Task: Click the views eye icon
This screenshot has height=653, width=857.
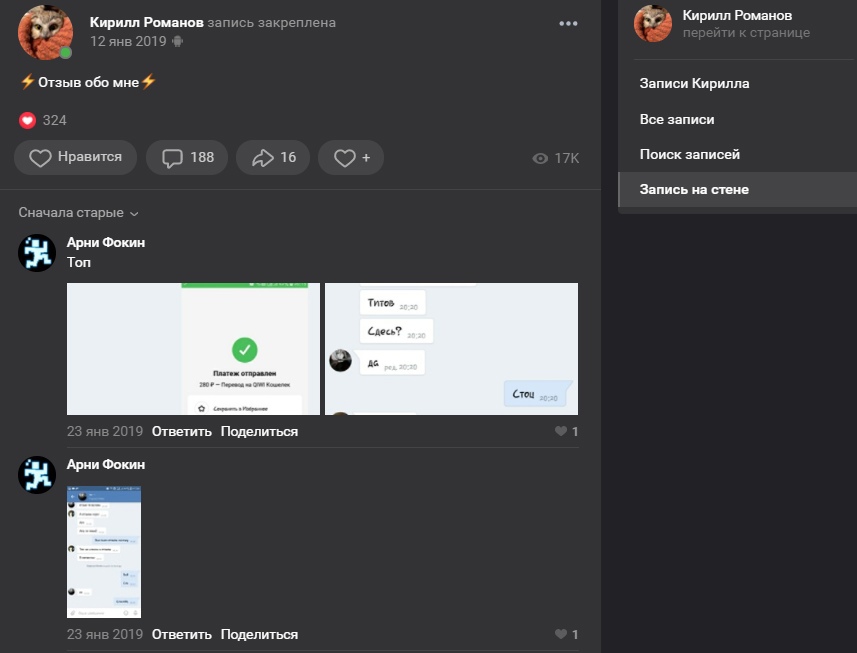Action: (x=541, y=158)
